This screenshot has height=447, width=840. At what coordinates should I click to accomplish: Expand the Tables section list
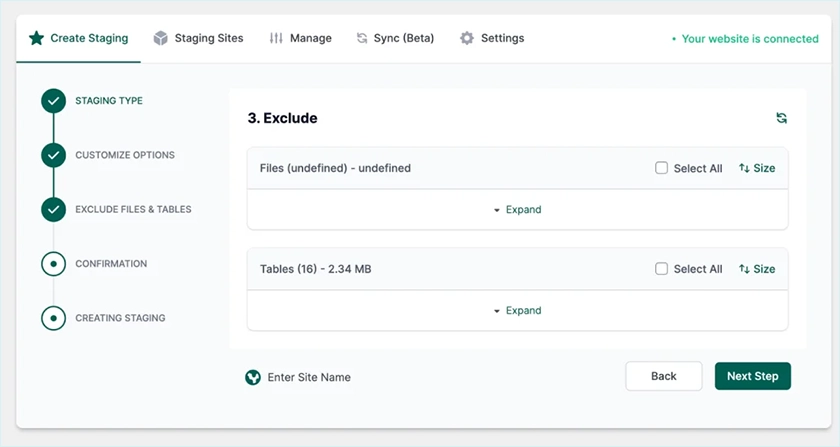[x=517, y=311]
